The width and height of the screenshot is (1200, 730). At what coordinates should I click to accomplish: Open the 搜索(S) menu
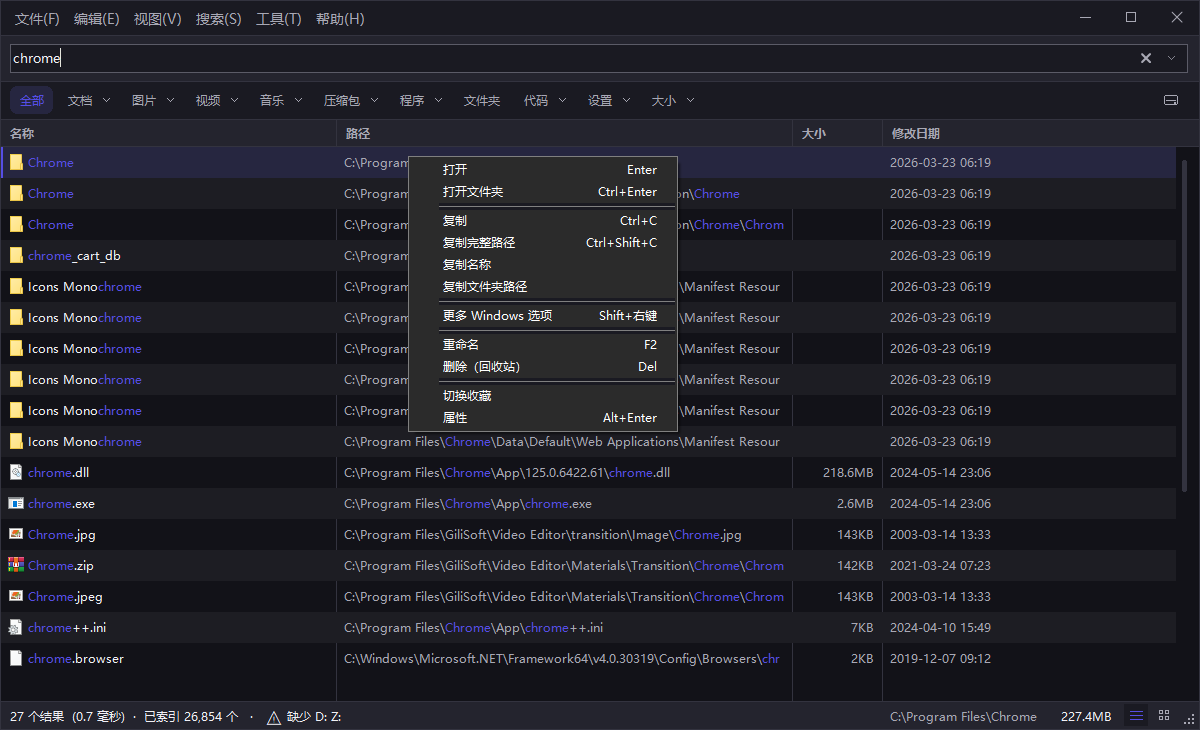click(219, 19)
